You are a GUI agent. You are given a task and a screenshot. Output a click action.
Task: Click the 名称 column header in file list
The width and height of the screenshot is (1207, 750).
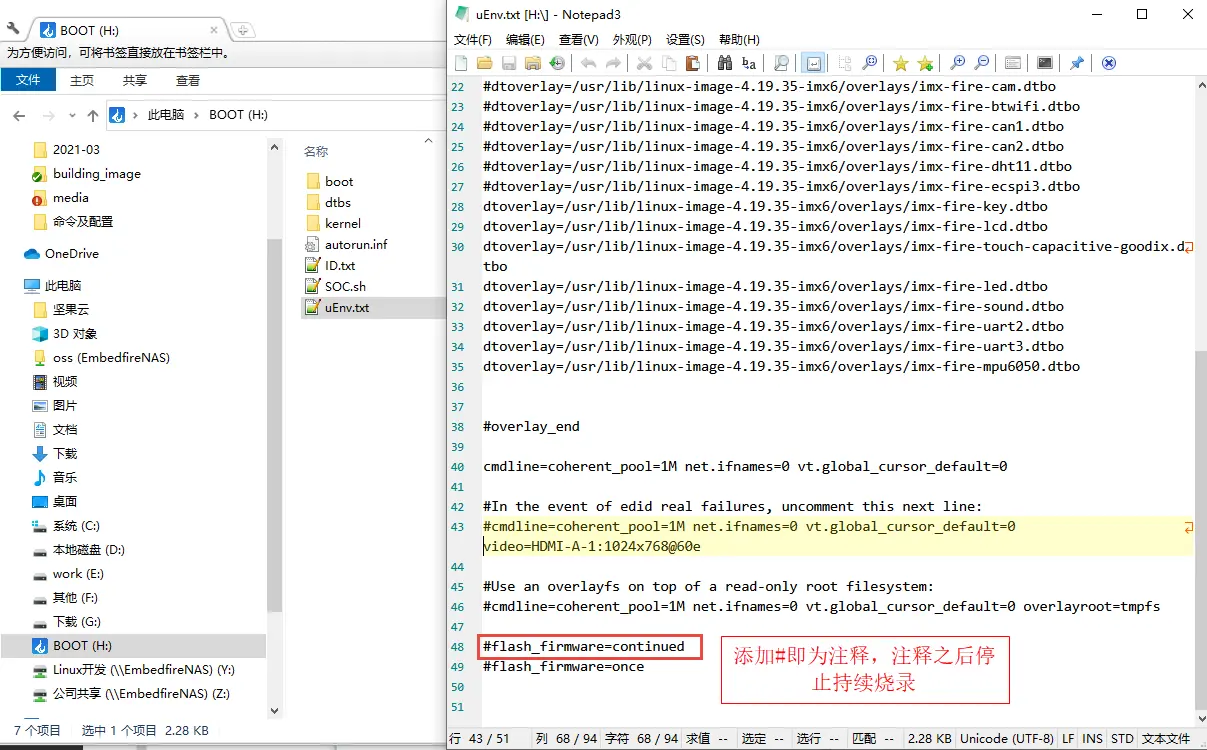pos(316,151)
